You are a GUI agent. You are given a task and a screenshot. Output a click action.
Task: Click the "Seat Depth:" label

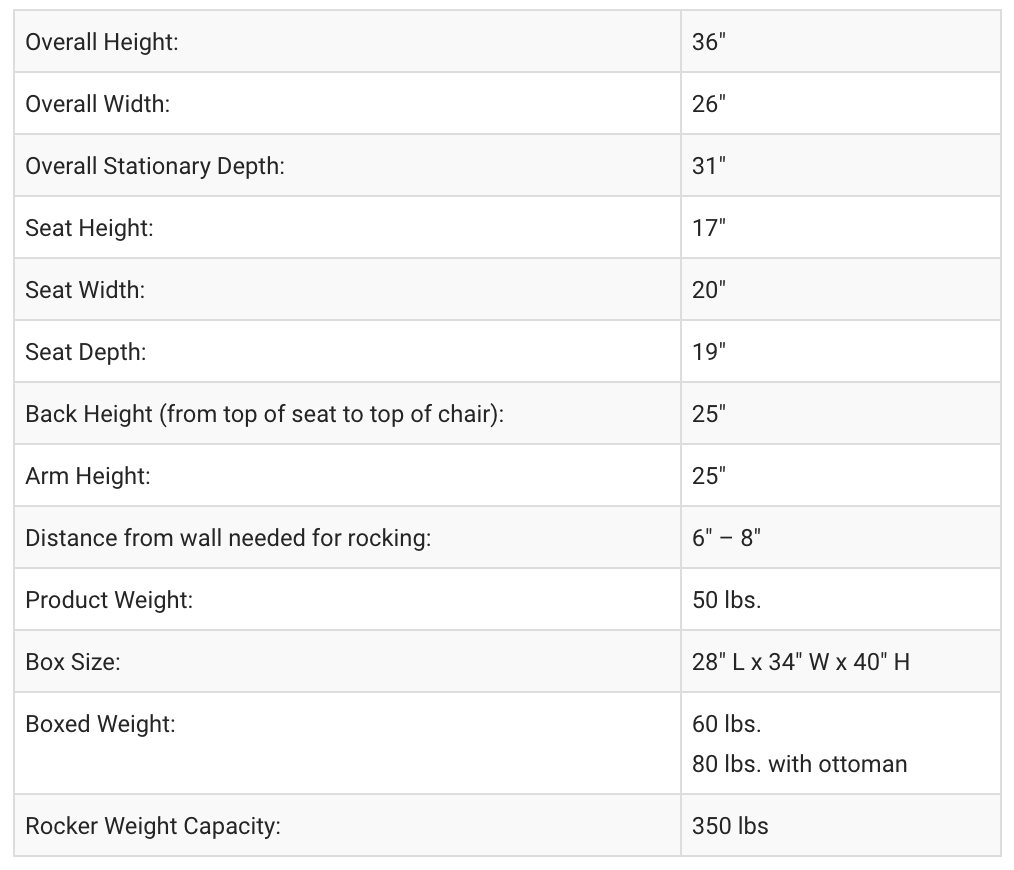point(85,352)
